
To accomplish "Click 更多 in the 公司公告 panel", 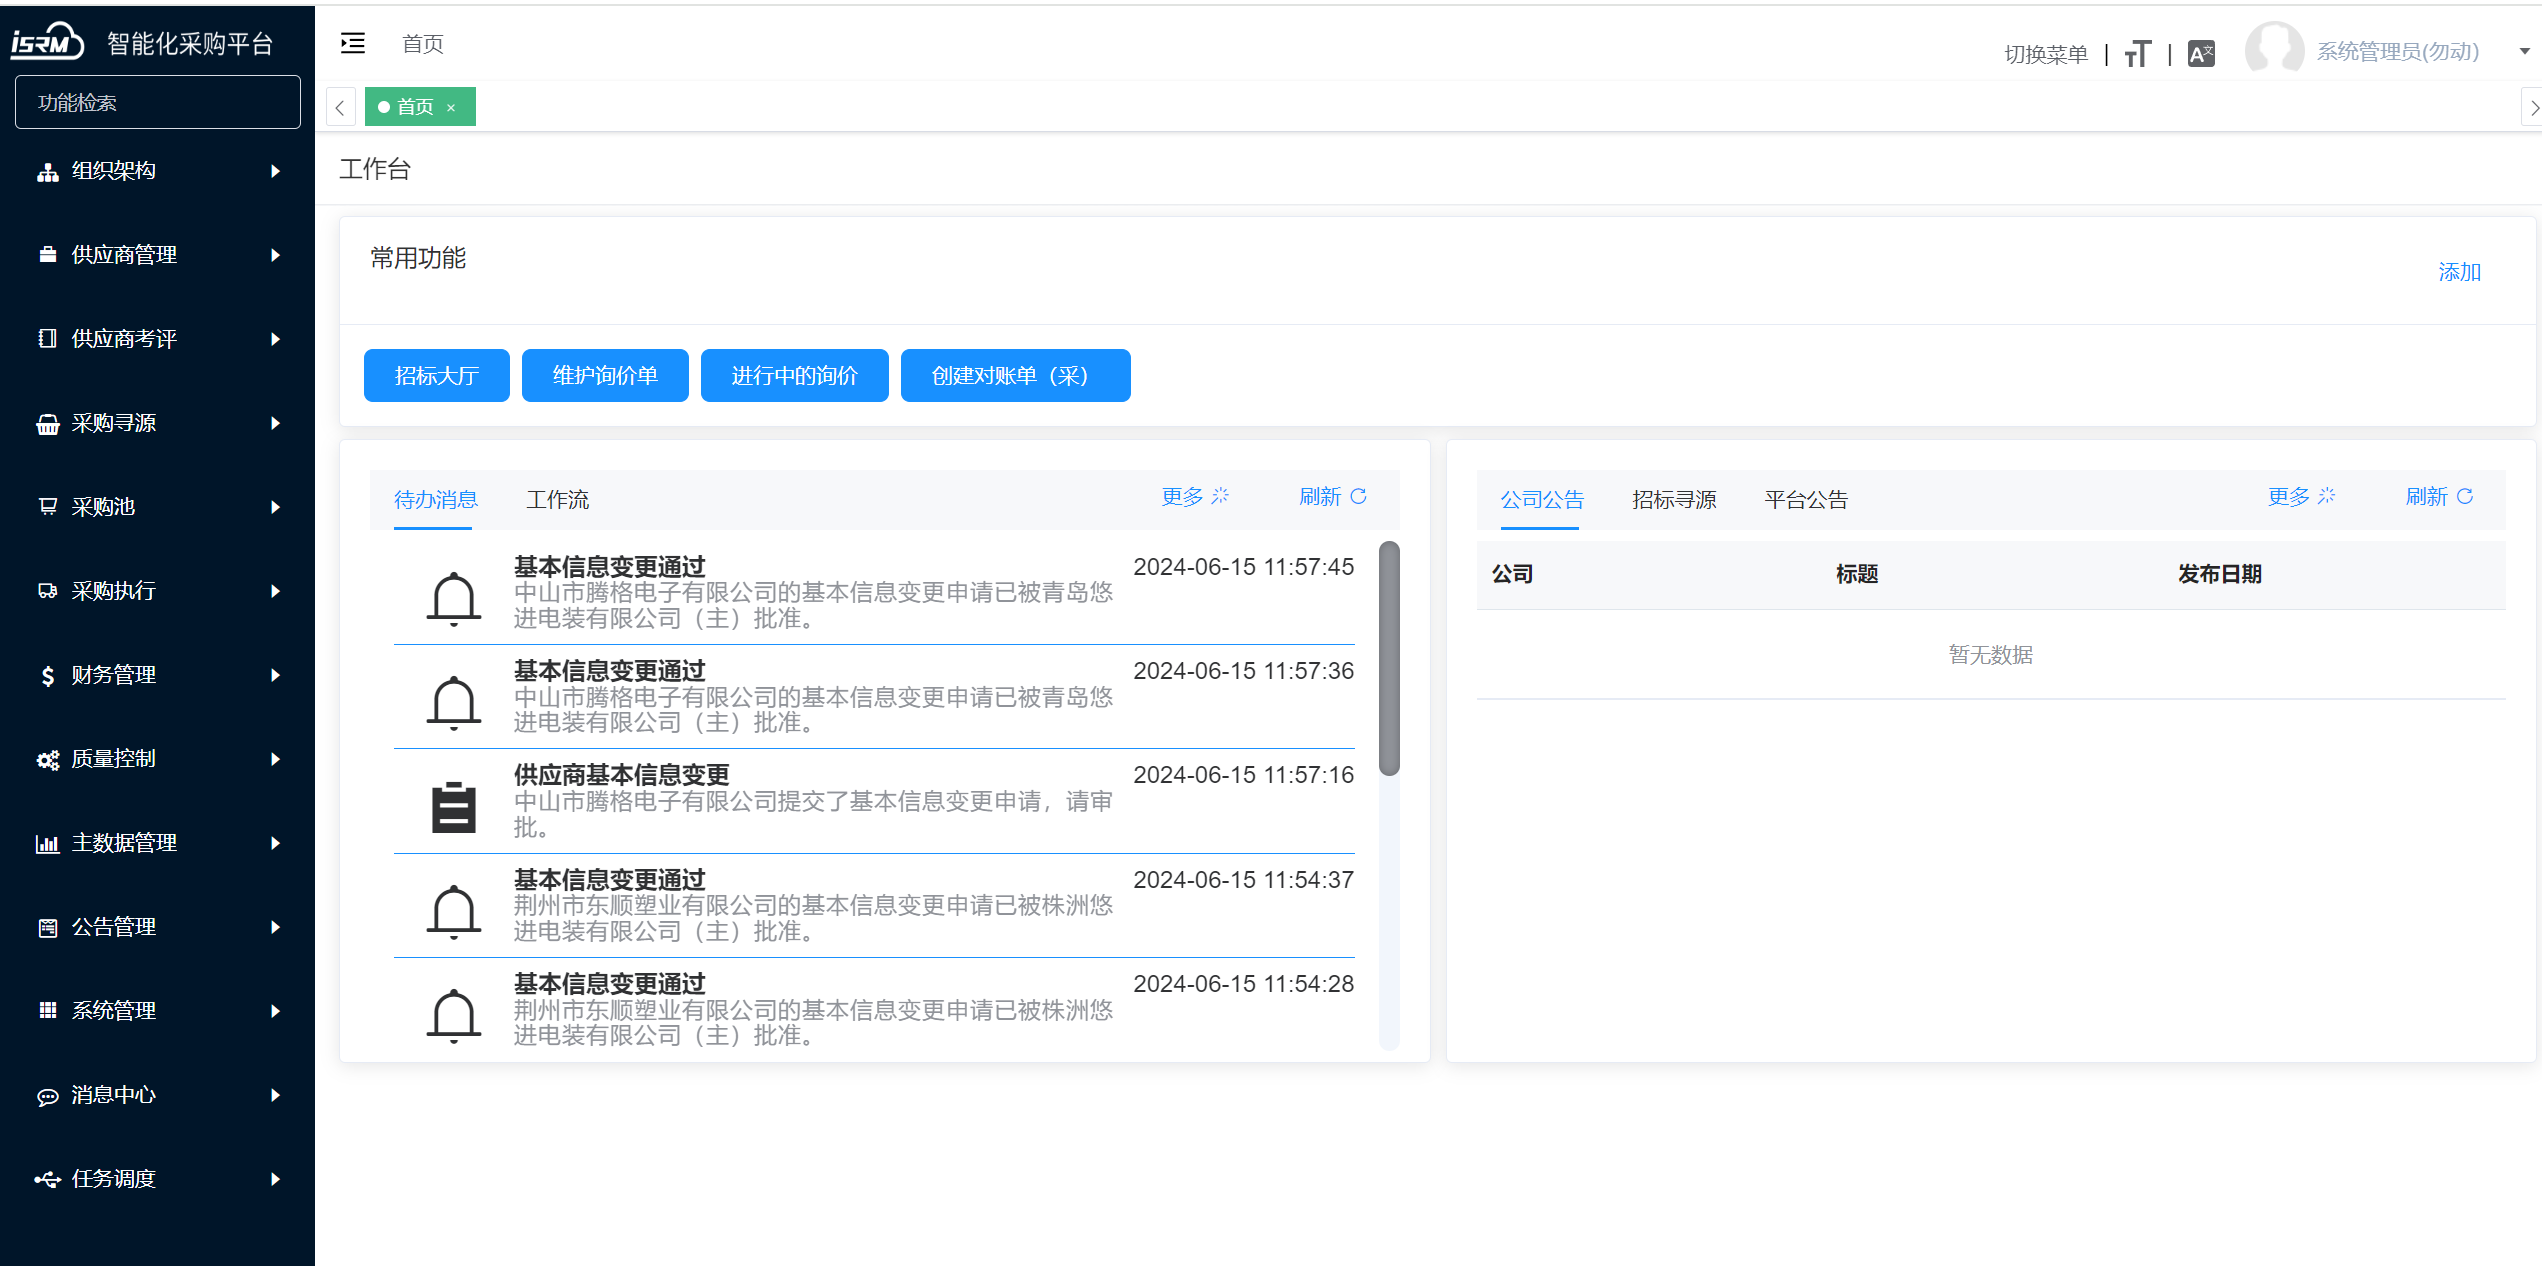I will pos(2302,496).
